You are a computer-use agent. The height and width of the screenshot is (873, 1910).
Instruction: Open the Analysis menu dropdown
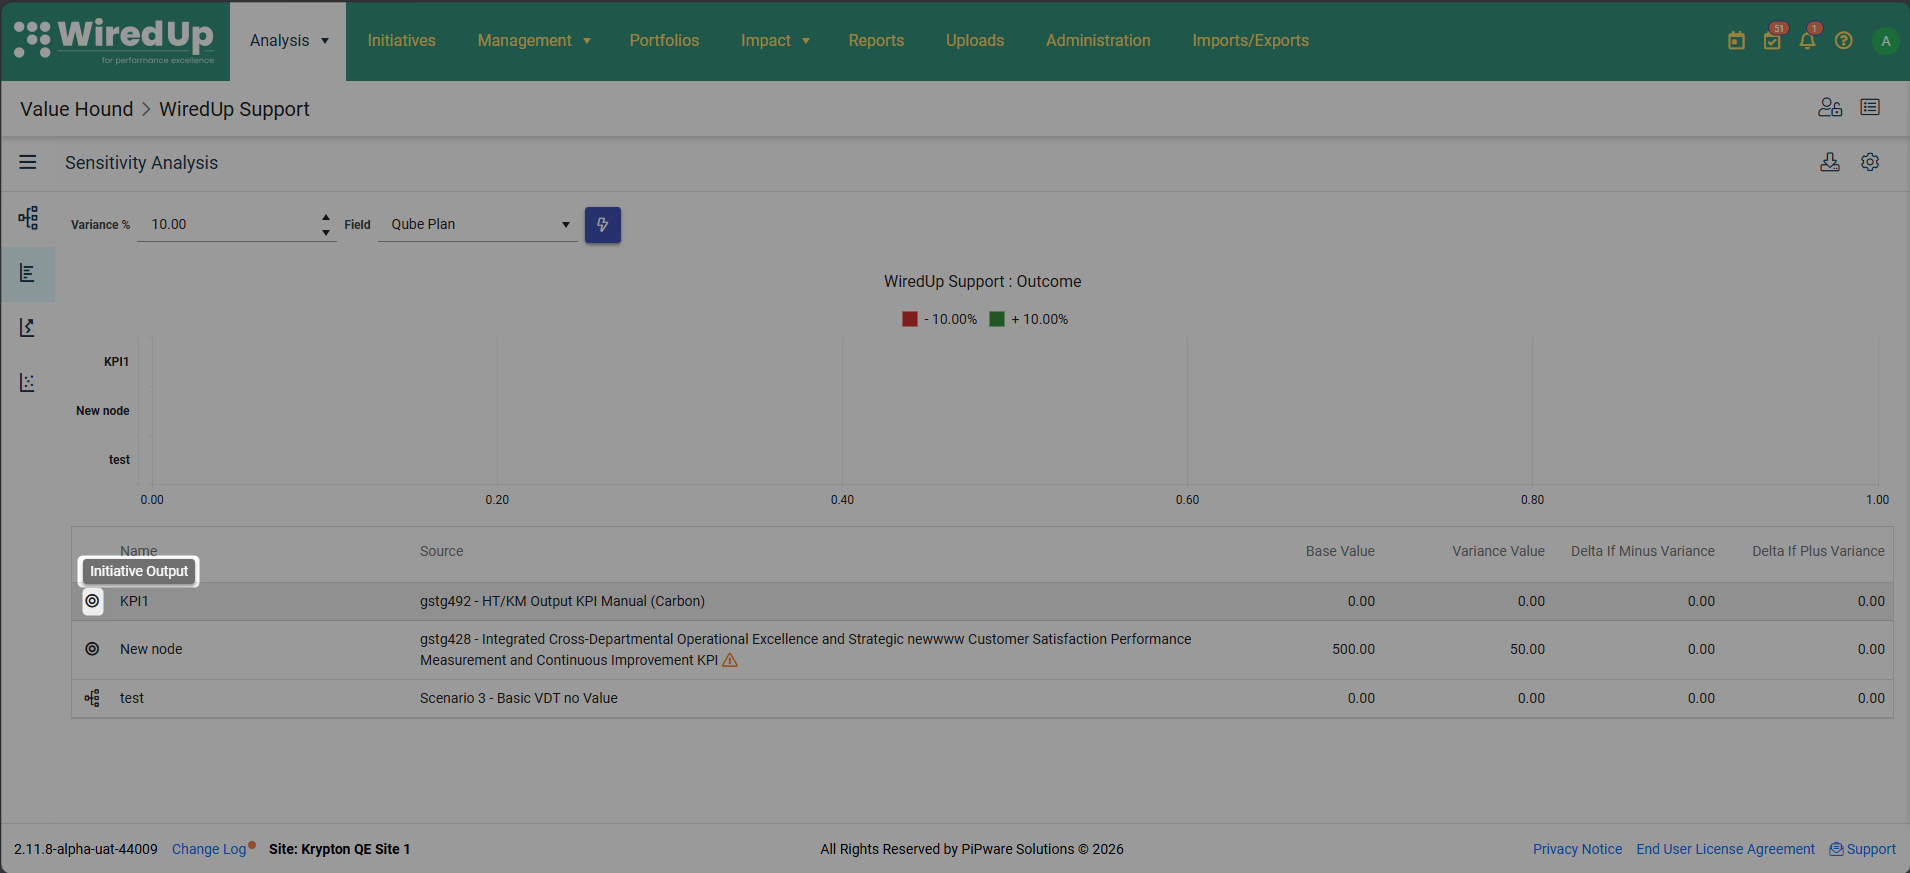(288, 41)
